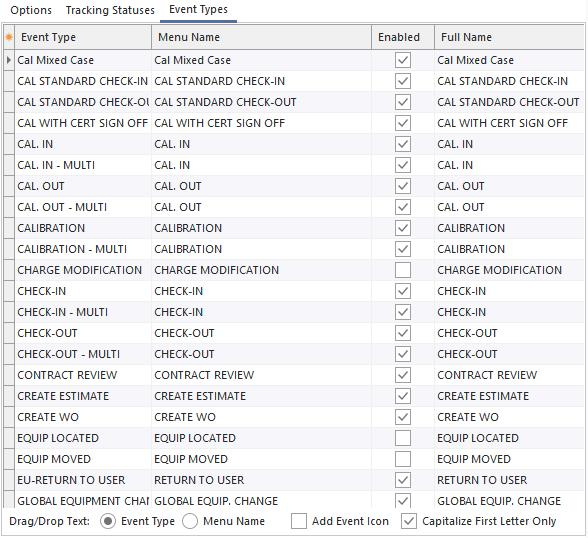This screenshot has width=588, height=538.
Task: Disable the CONTRACT REVIEW event checkbox
Action: tap(403, 375)
